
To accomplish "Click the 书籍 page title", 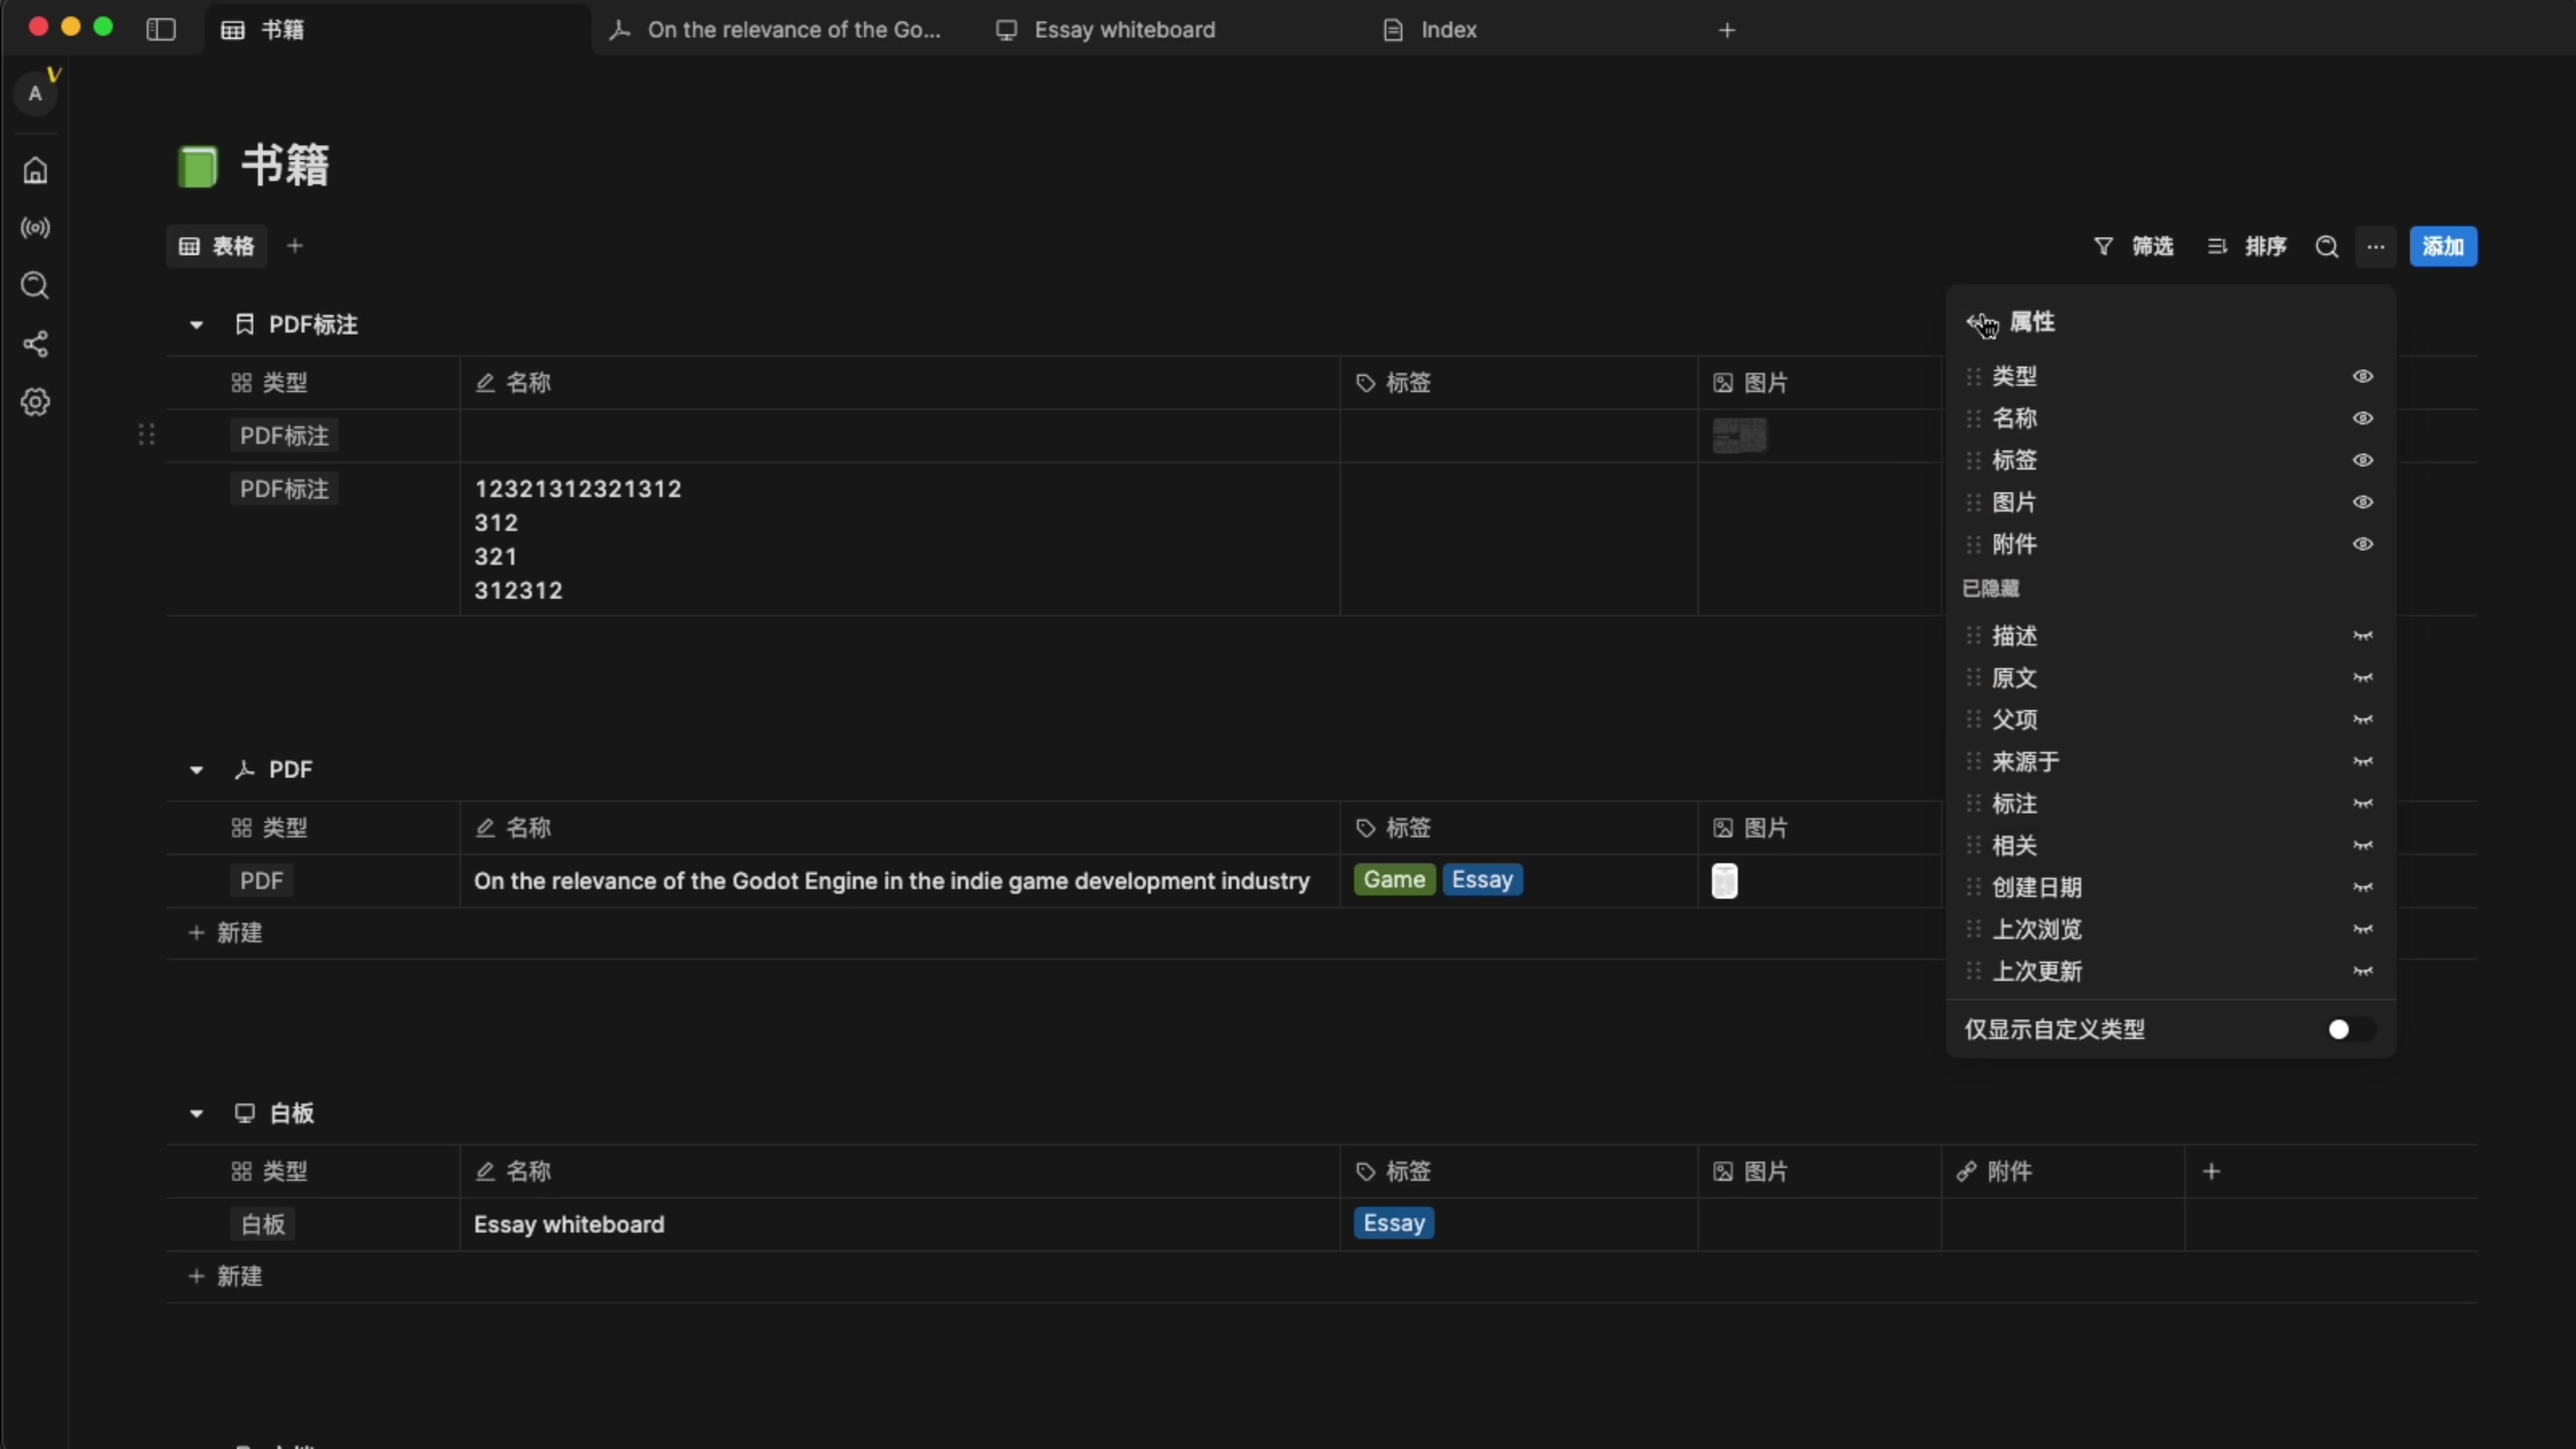I will [x=285, y=166].
